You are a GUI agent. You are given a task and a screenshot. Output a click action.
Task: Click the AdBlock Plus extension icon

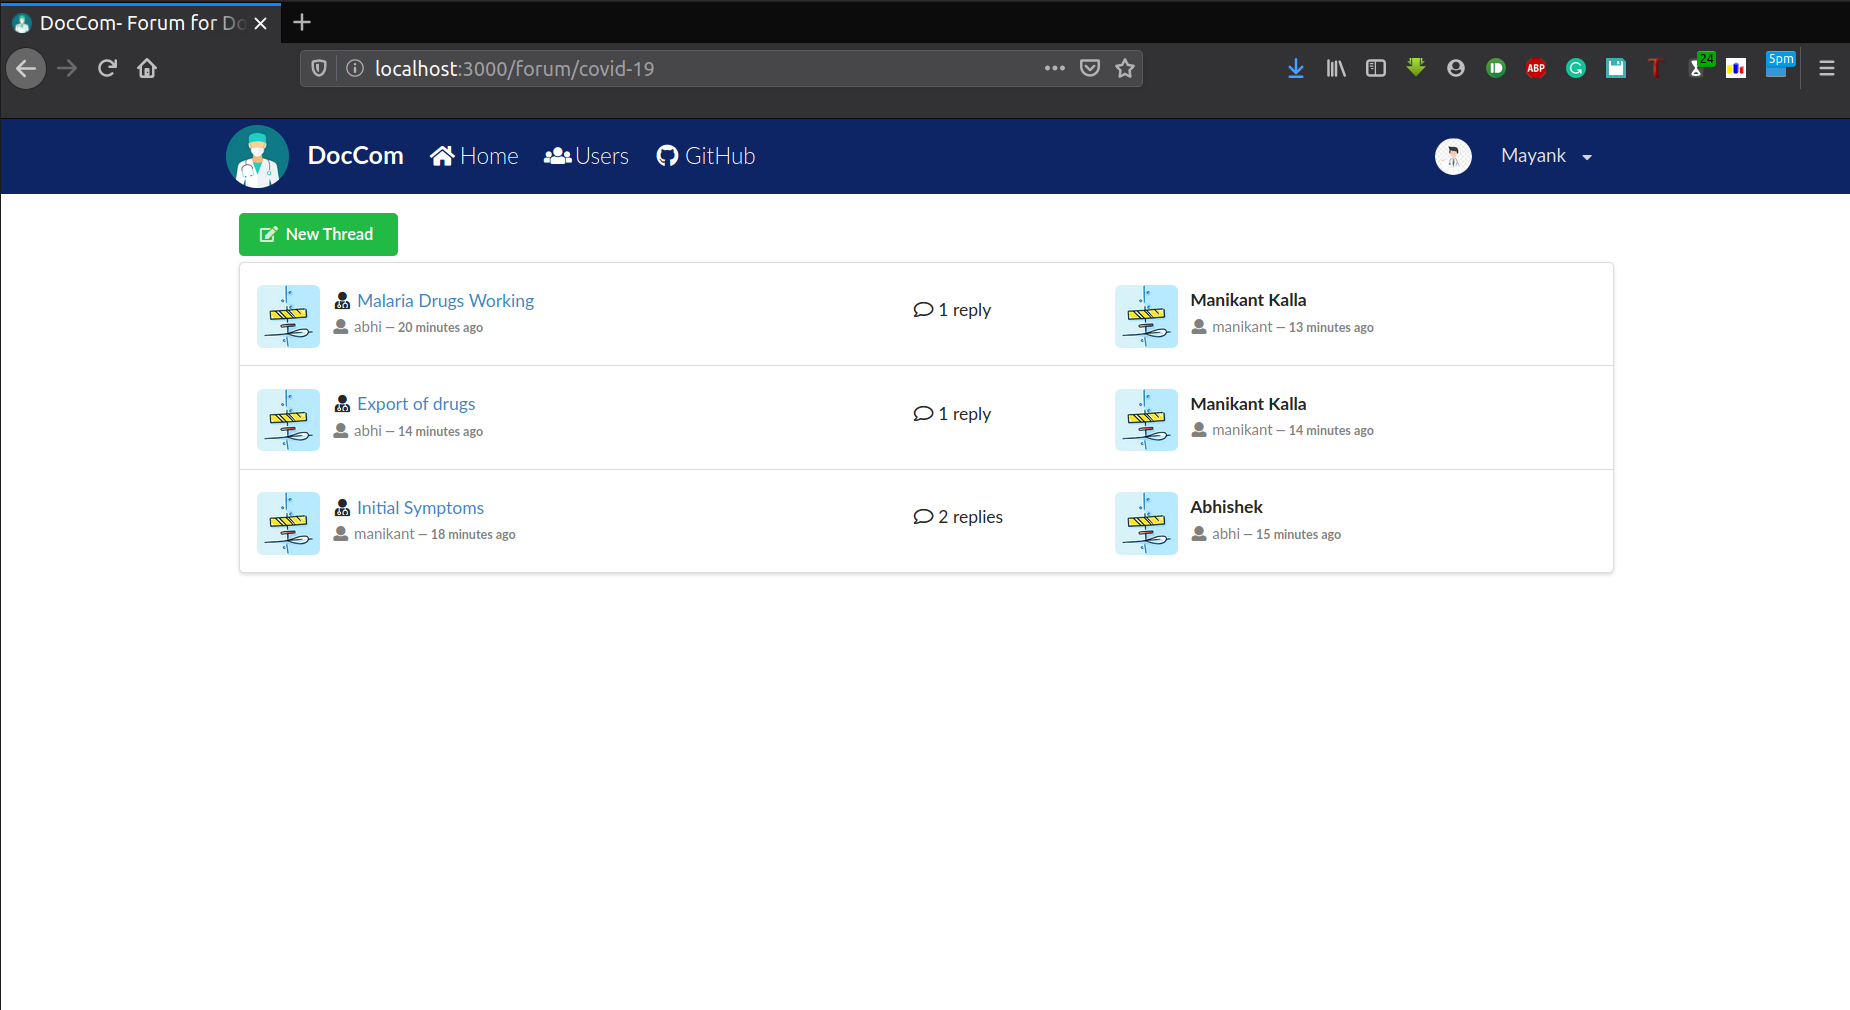[1536, 68]
